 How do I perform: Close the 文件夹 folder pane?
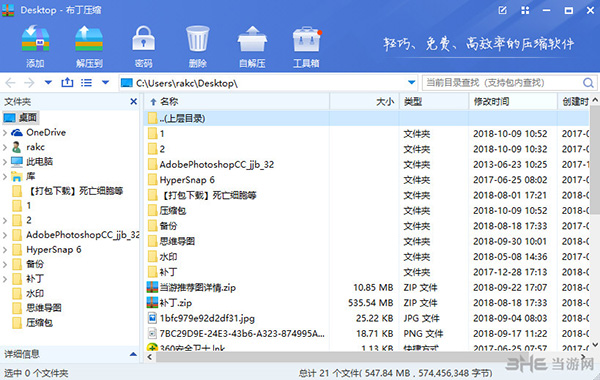click(134, 101)
